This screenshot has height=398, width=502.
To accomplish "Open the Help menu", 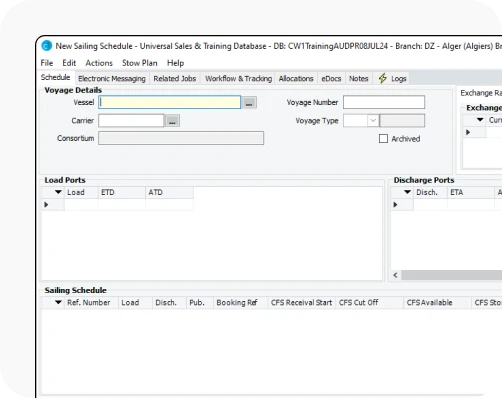I will coord(175,63).
